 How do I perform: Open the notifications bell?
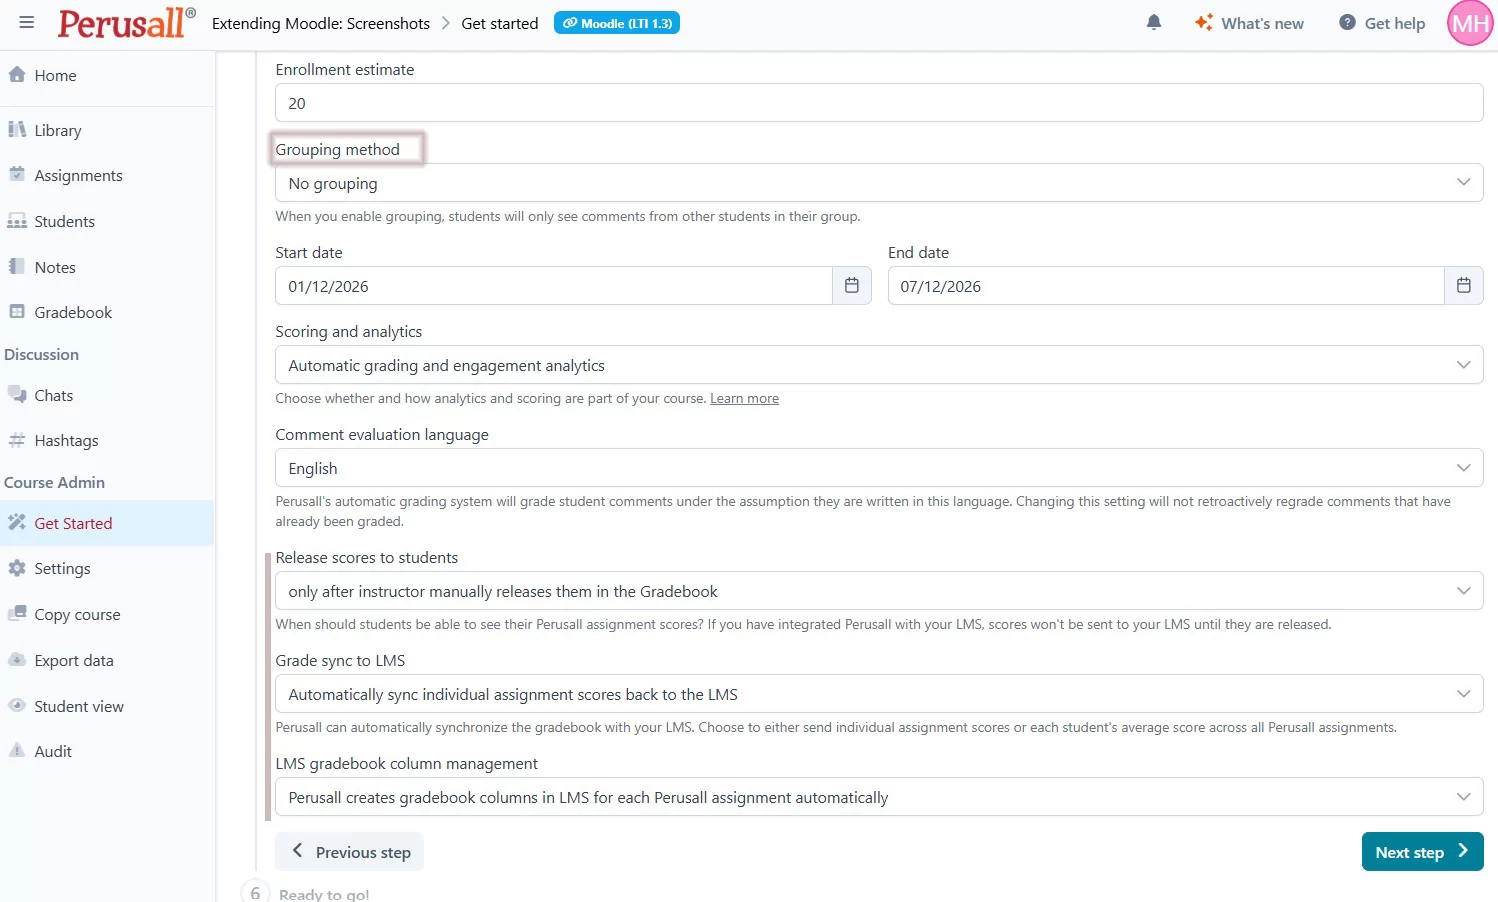tap(1154, 22)
